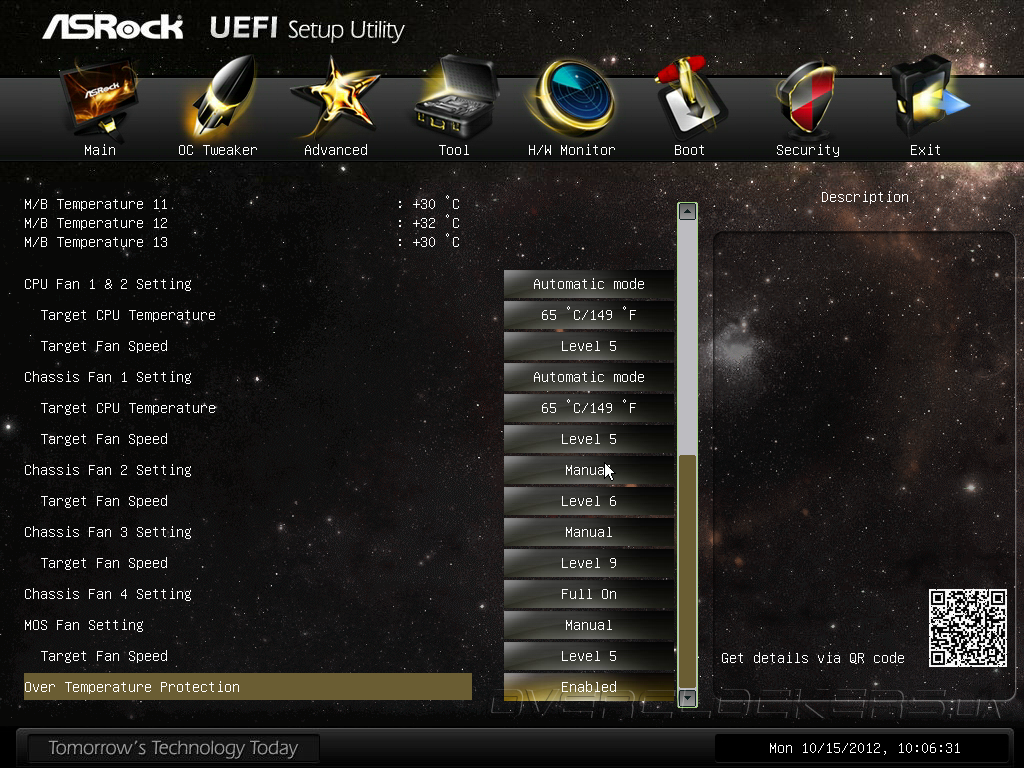Open CPU Fan 1 & 2 Setting dropdown
Viewport: 1024px width, 768px height.
[588, 284]
